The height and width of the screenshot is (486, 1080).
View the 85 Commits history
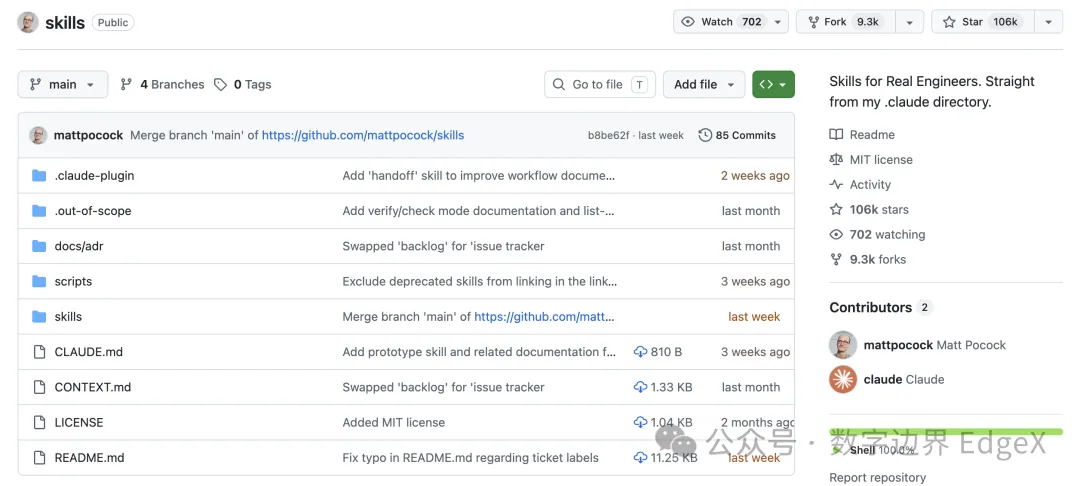pos(738,135)
